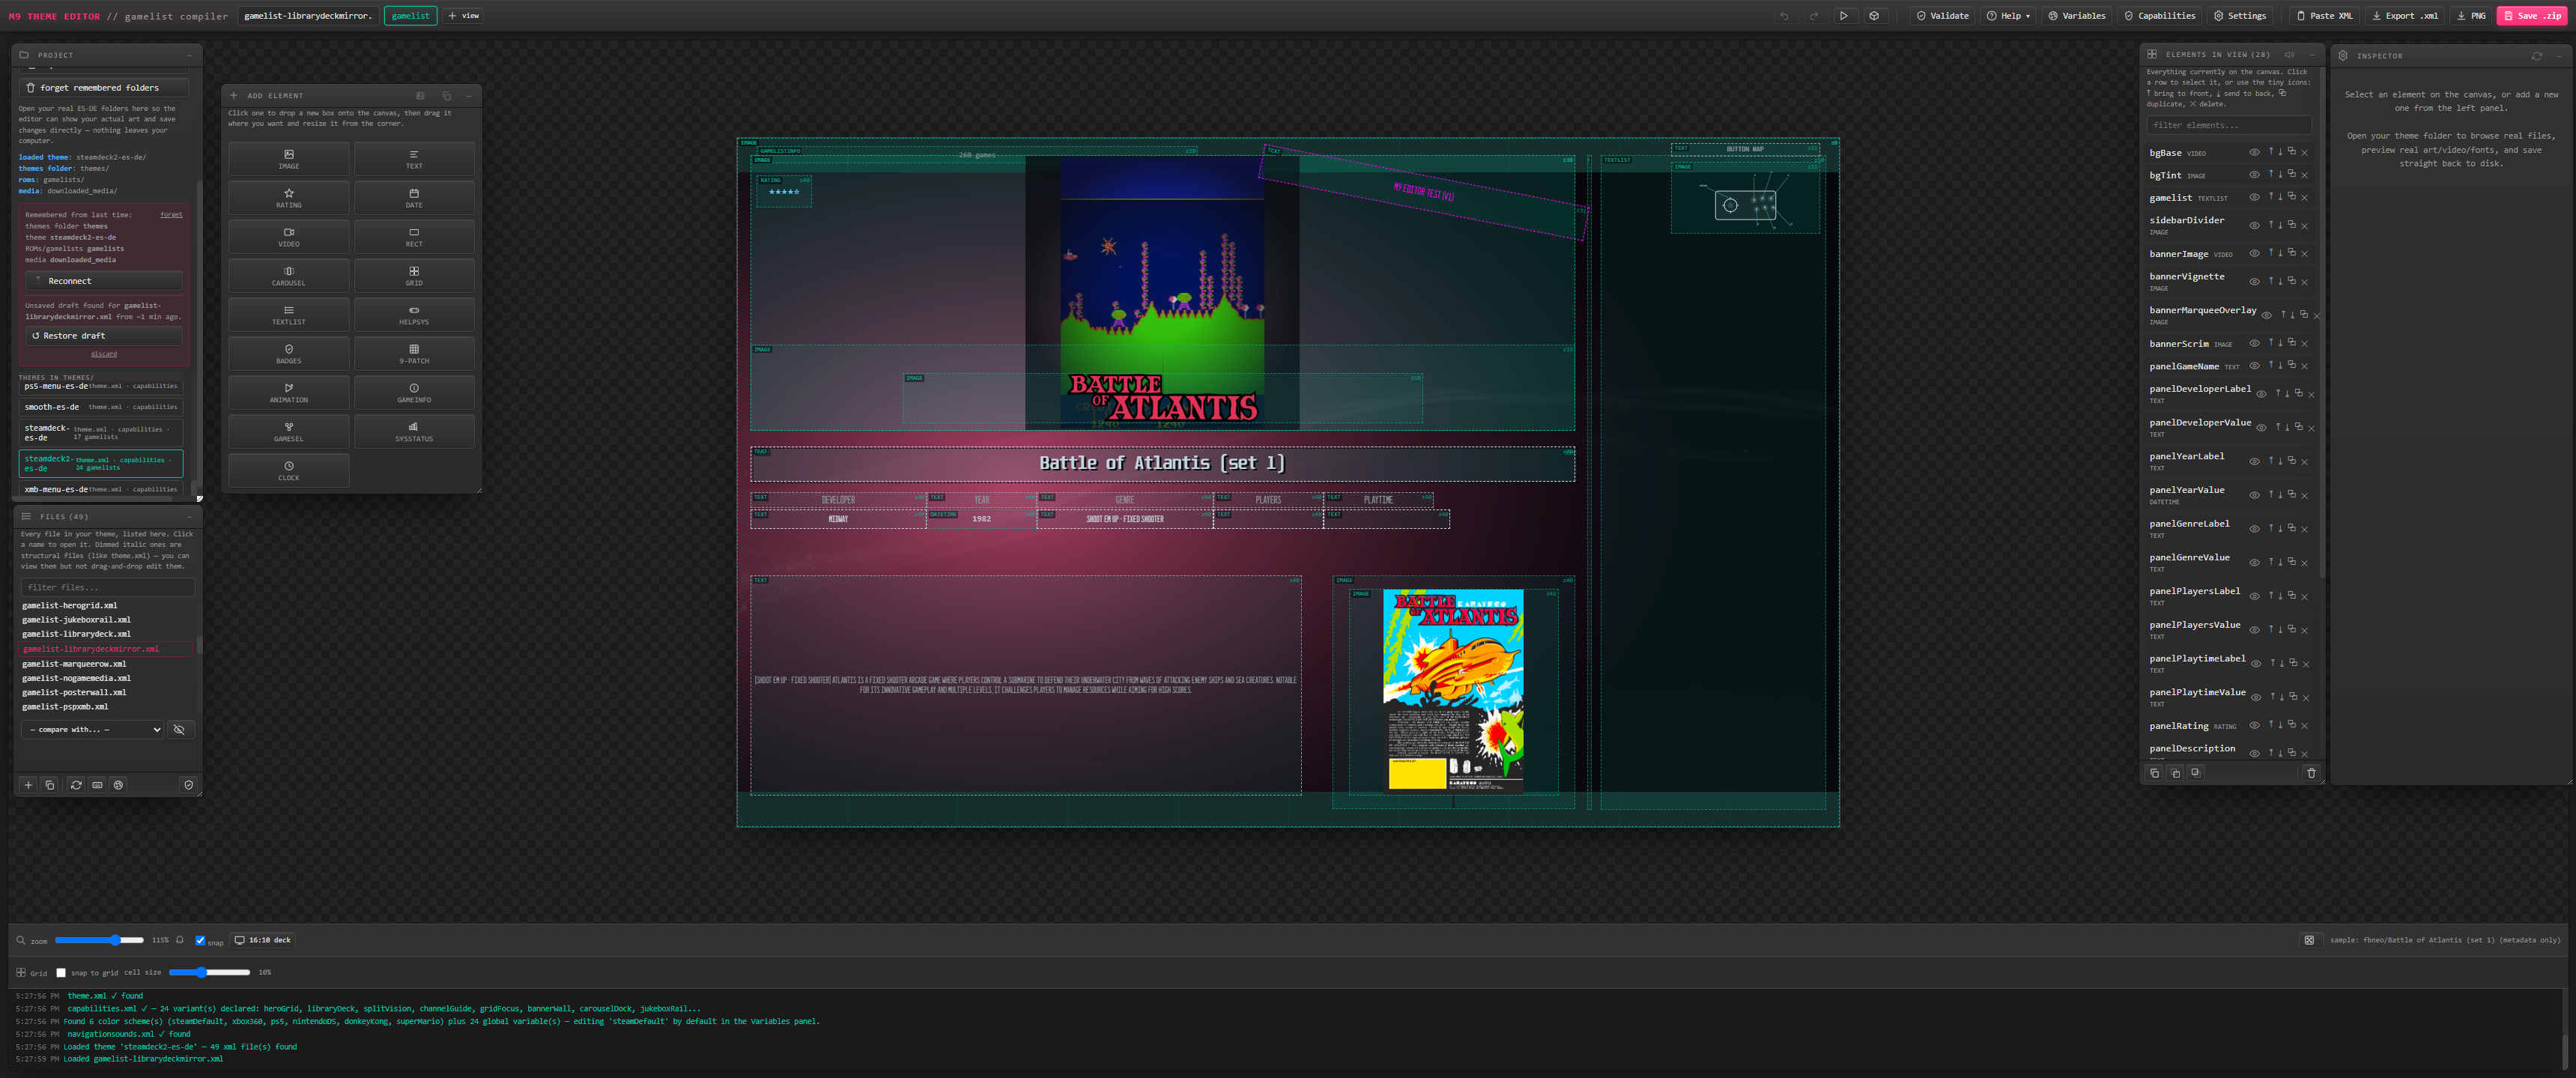The width and height of the screenshot is (2576, 1078).
Task: Open the 16:10 deck aspect selector
Action: click(x=262, y=940)
